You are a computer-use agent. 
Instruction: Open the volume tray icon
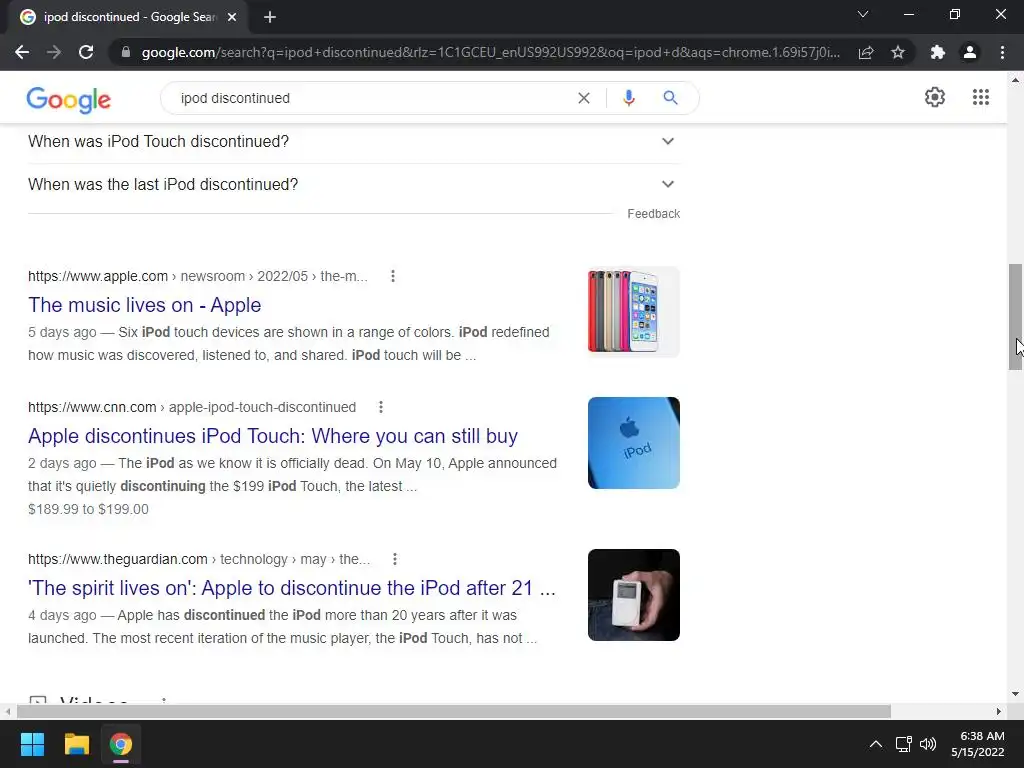[x=927, y=744]
